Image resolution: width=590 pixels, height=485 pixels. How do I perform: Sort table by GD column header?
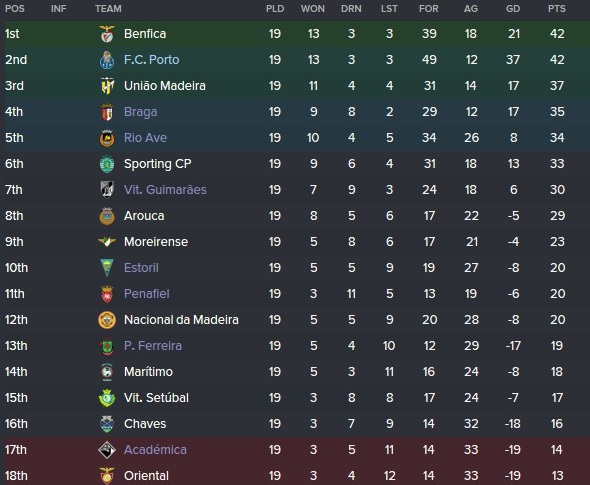pos(513,9)
